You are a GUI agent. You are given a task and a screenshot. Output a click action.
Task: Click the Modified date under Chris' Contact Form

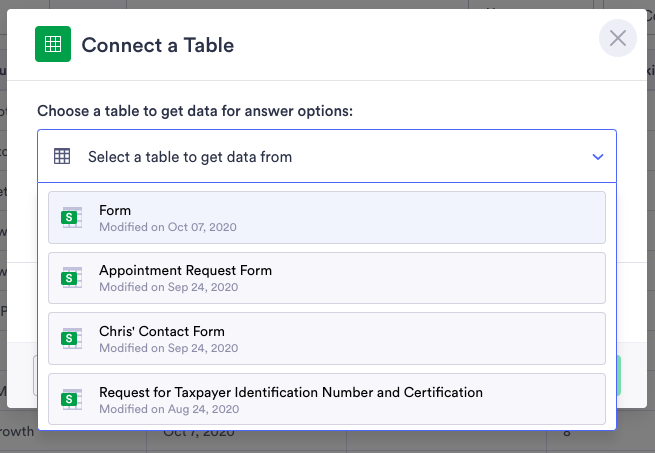(168, 348)
